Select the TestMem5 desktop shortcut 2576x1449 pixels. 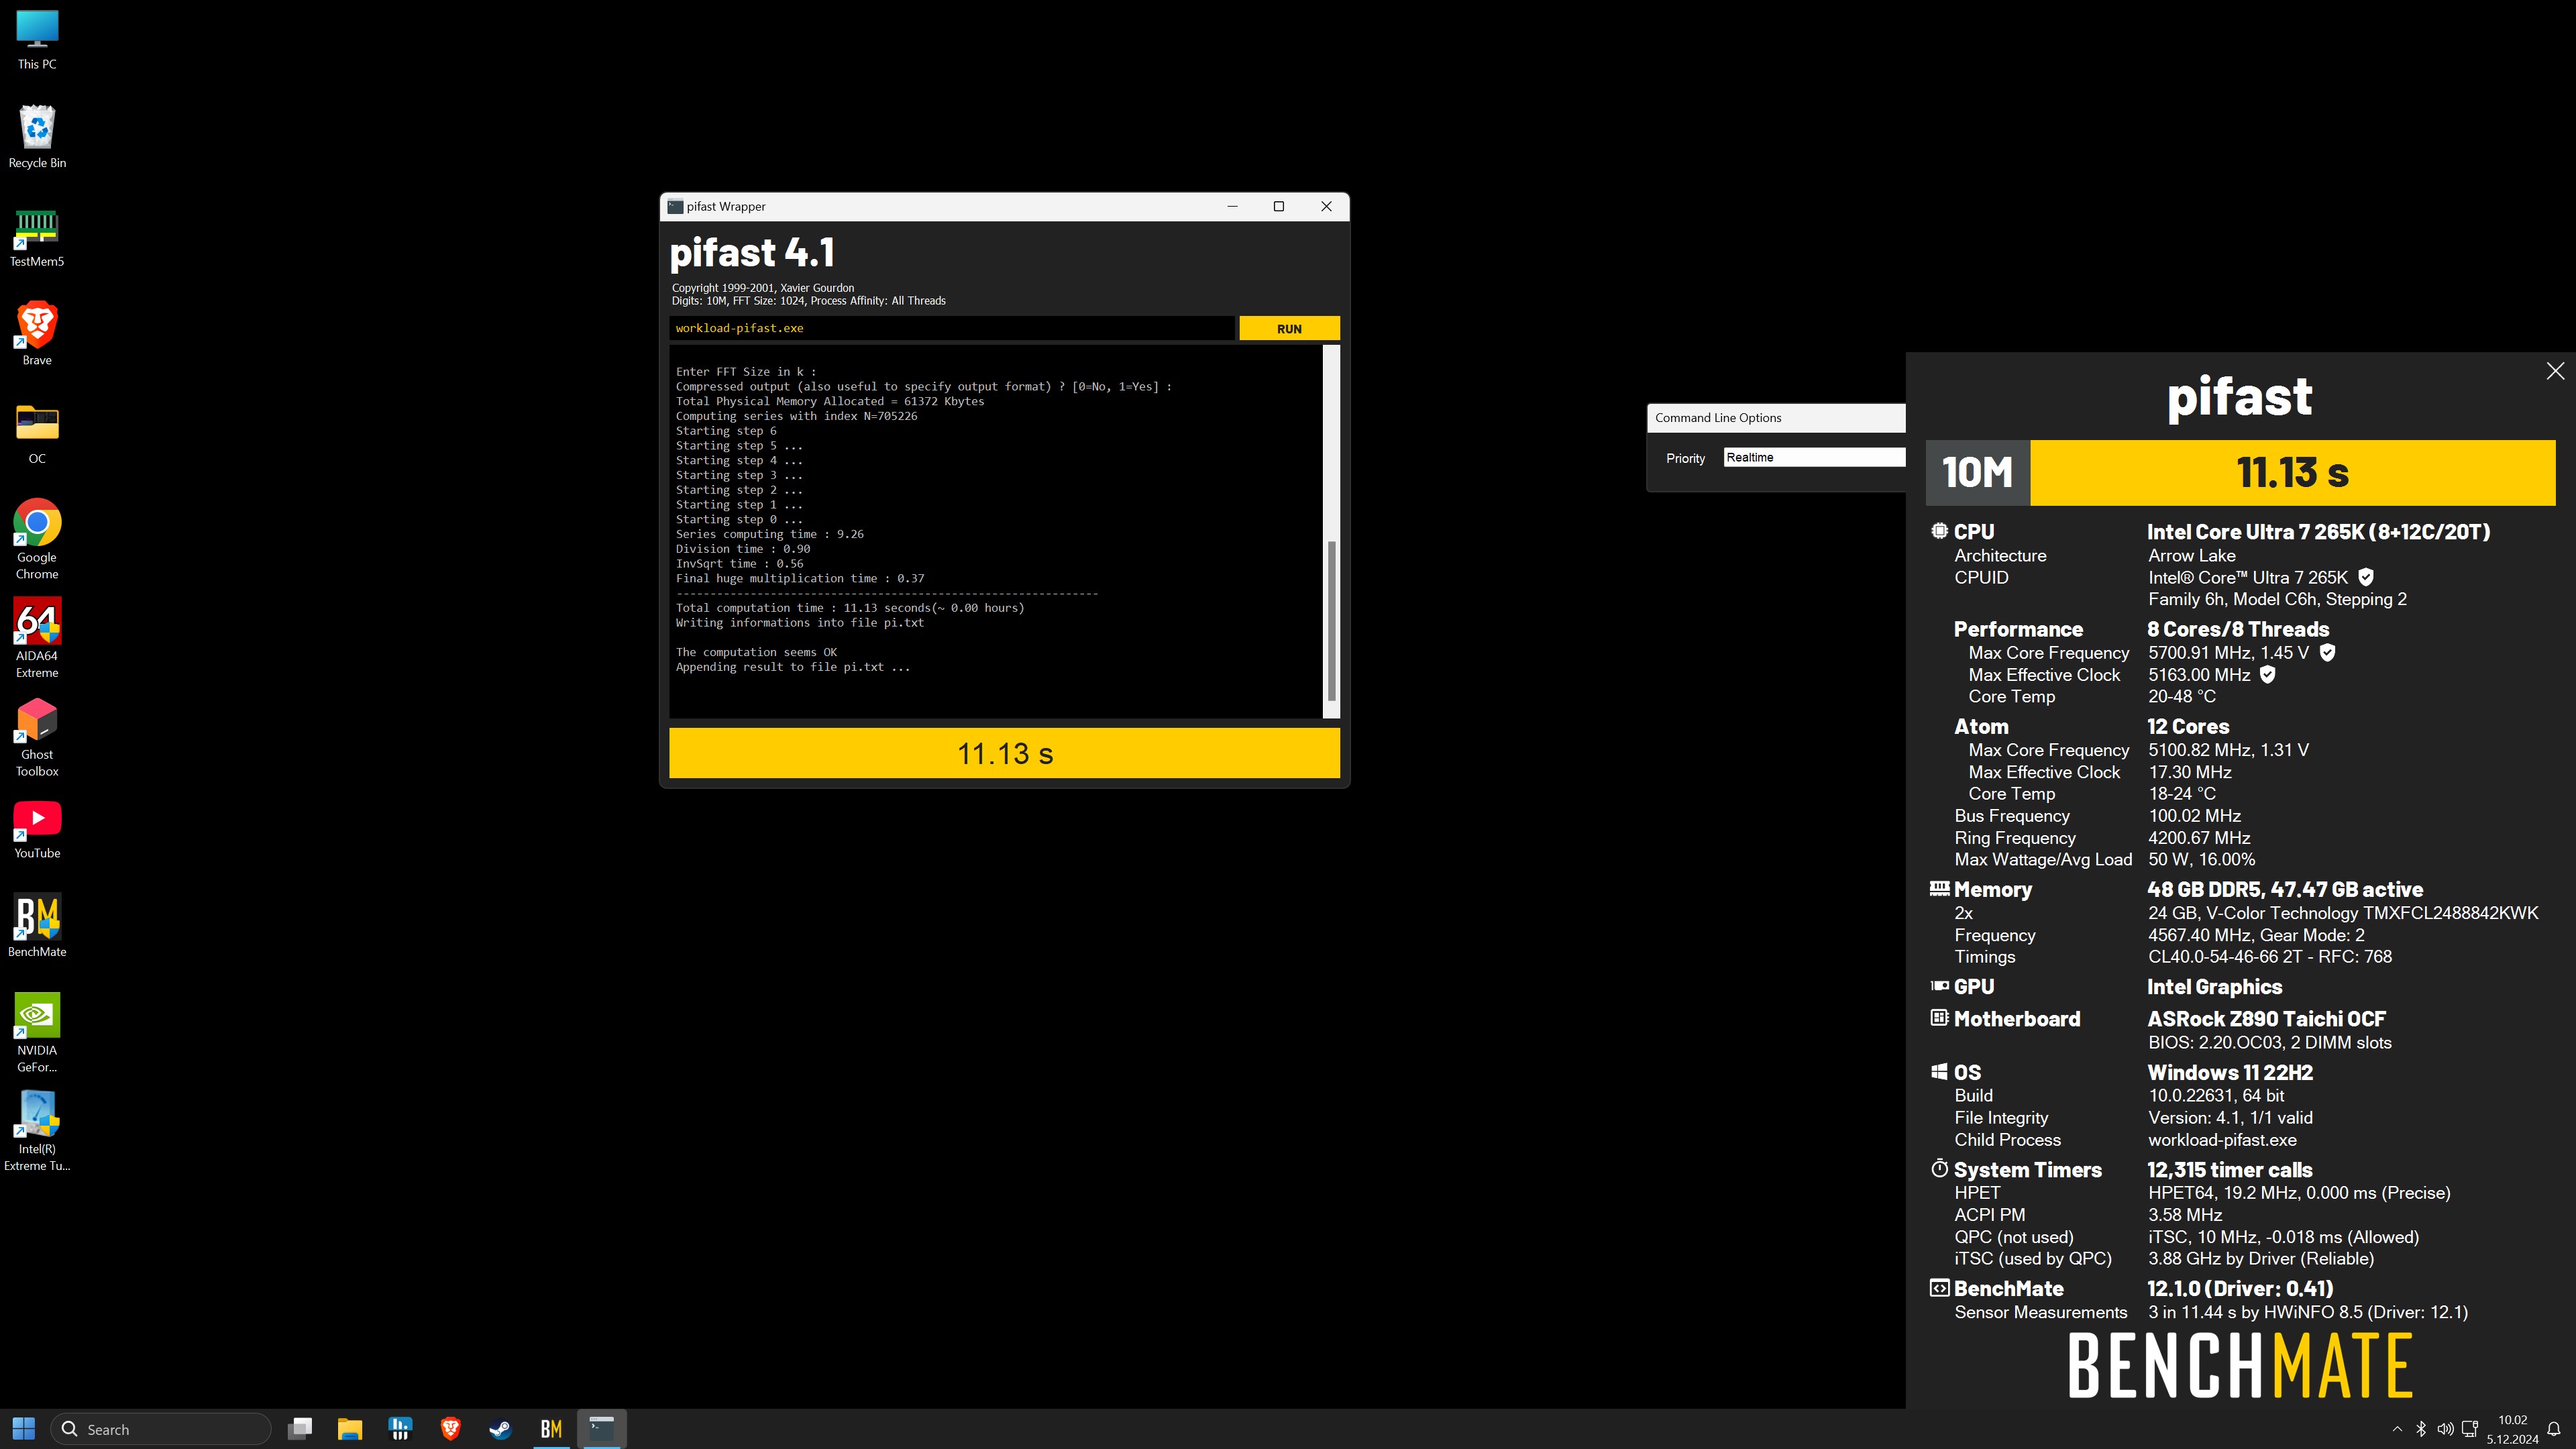click(x=37, y=238)
